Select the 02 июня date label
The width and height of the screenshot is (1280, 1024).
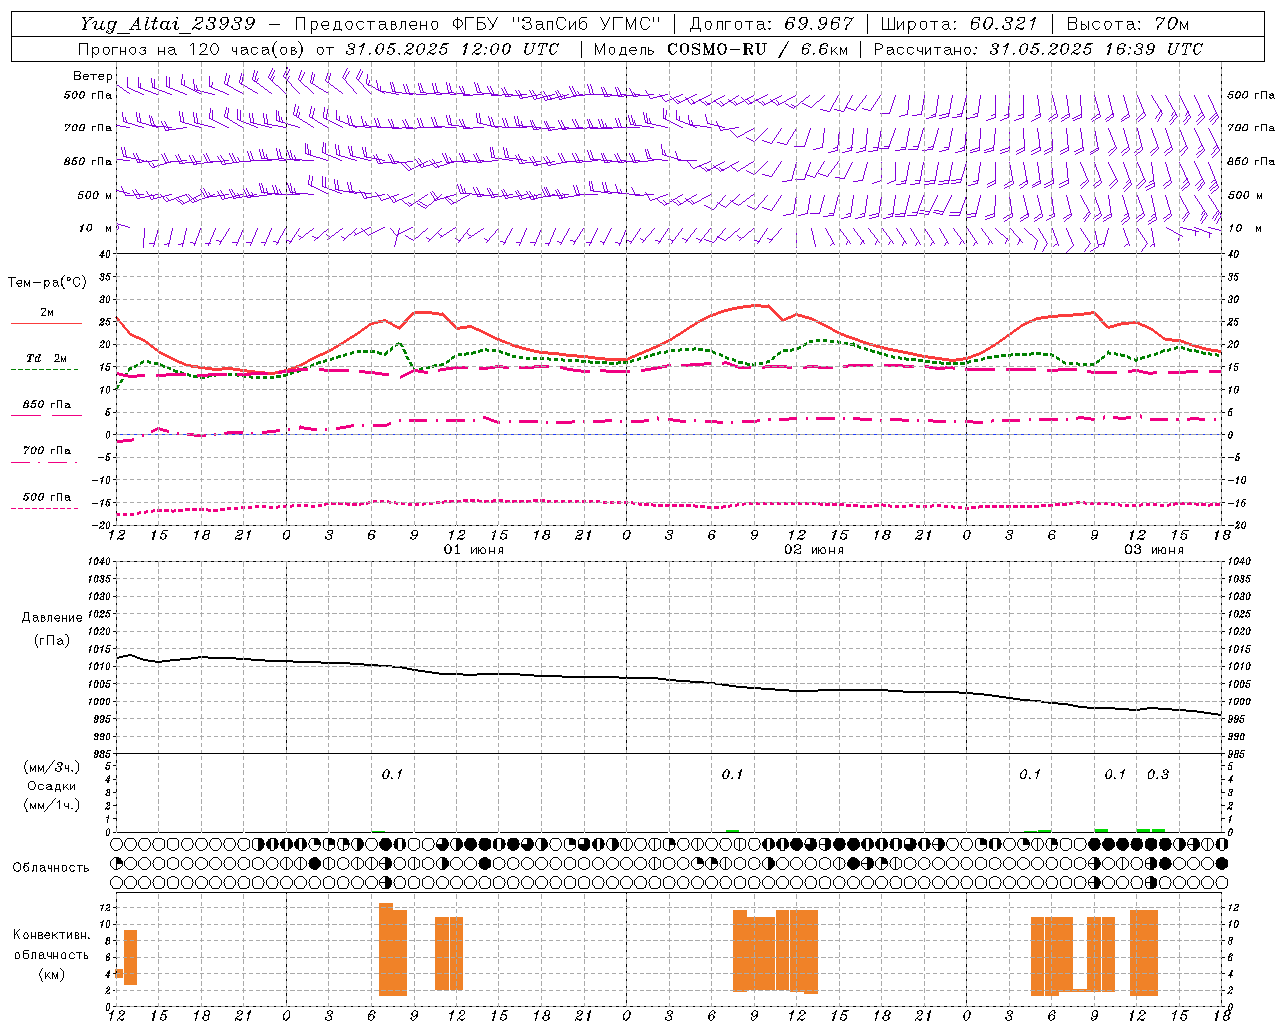click(814, 550)
